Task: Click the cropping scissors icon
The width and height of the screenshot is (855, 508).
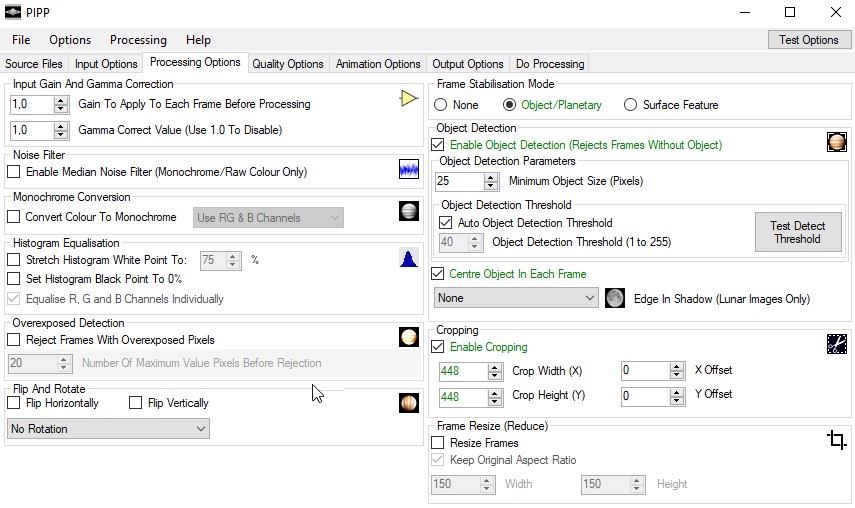Action: coord(837,344)
